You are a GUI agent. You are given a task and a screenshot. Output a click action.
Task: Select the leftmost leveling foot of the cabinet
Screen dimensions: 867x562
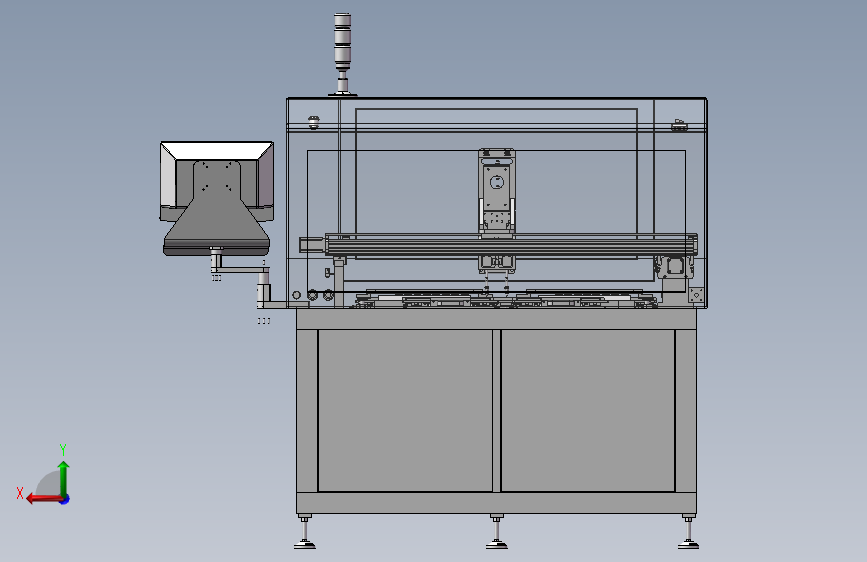coord(305,532)
